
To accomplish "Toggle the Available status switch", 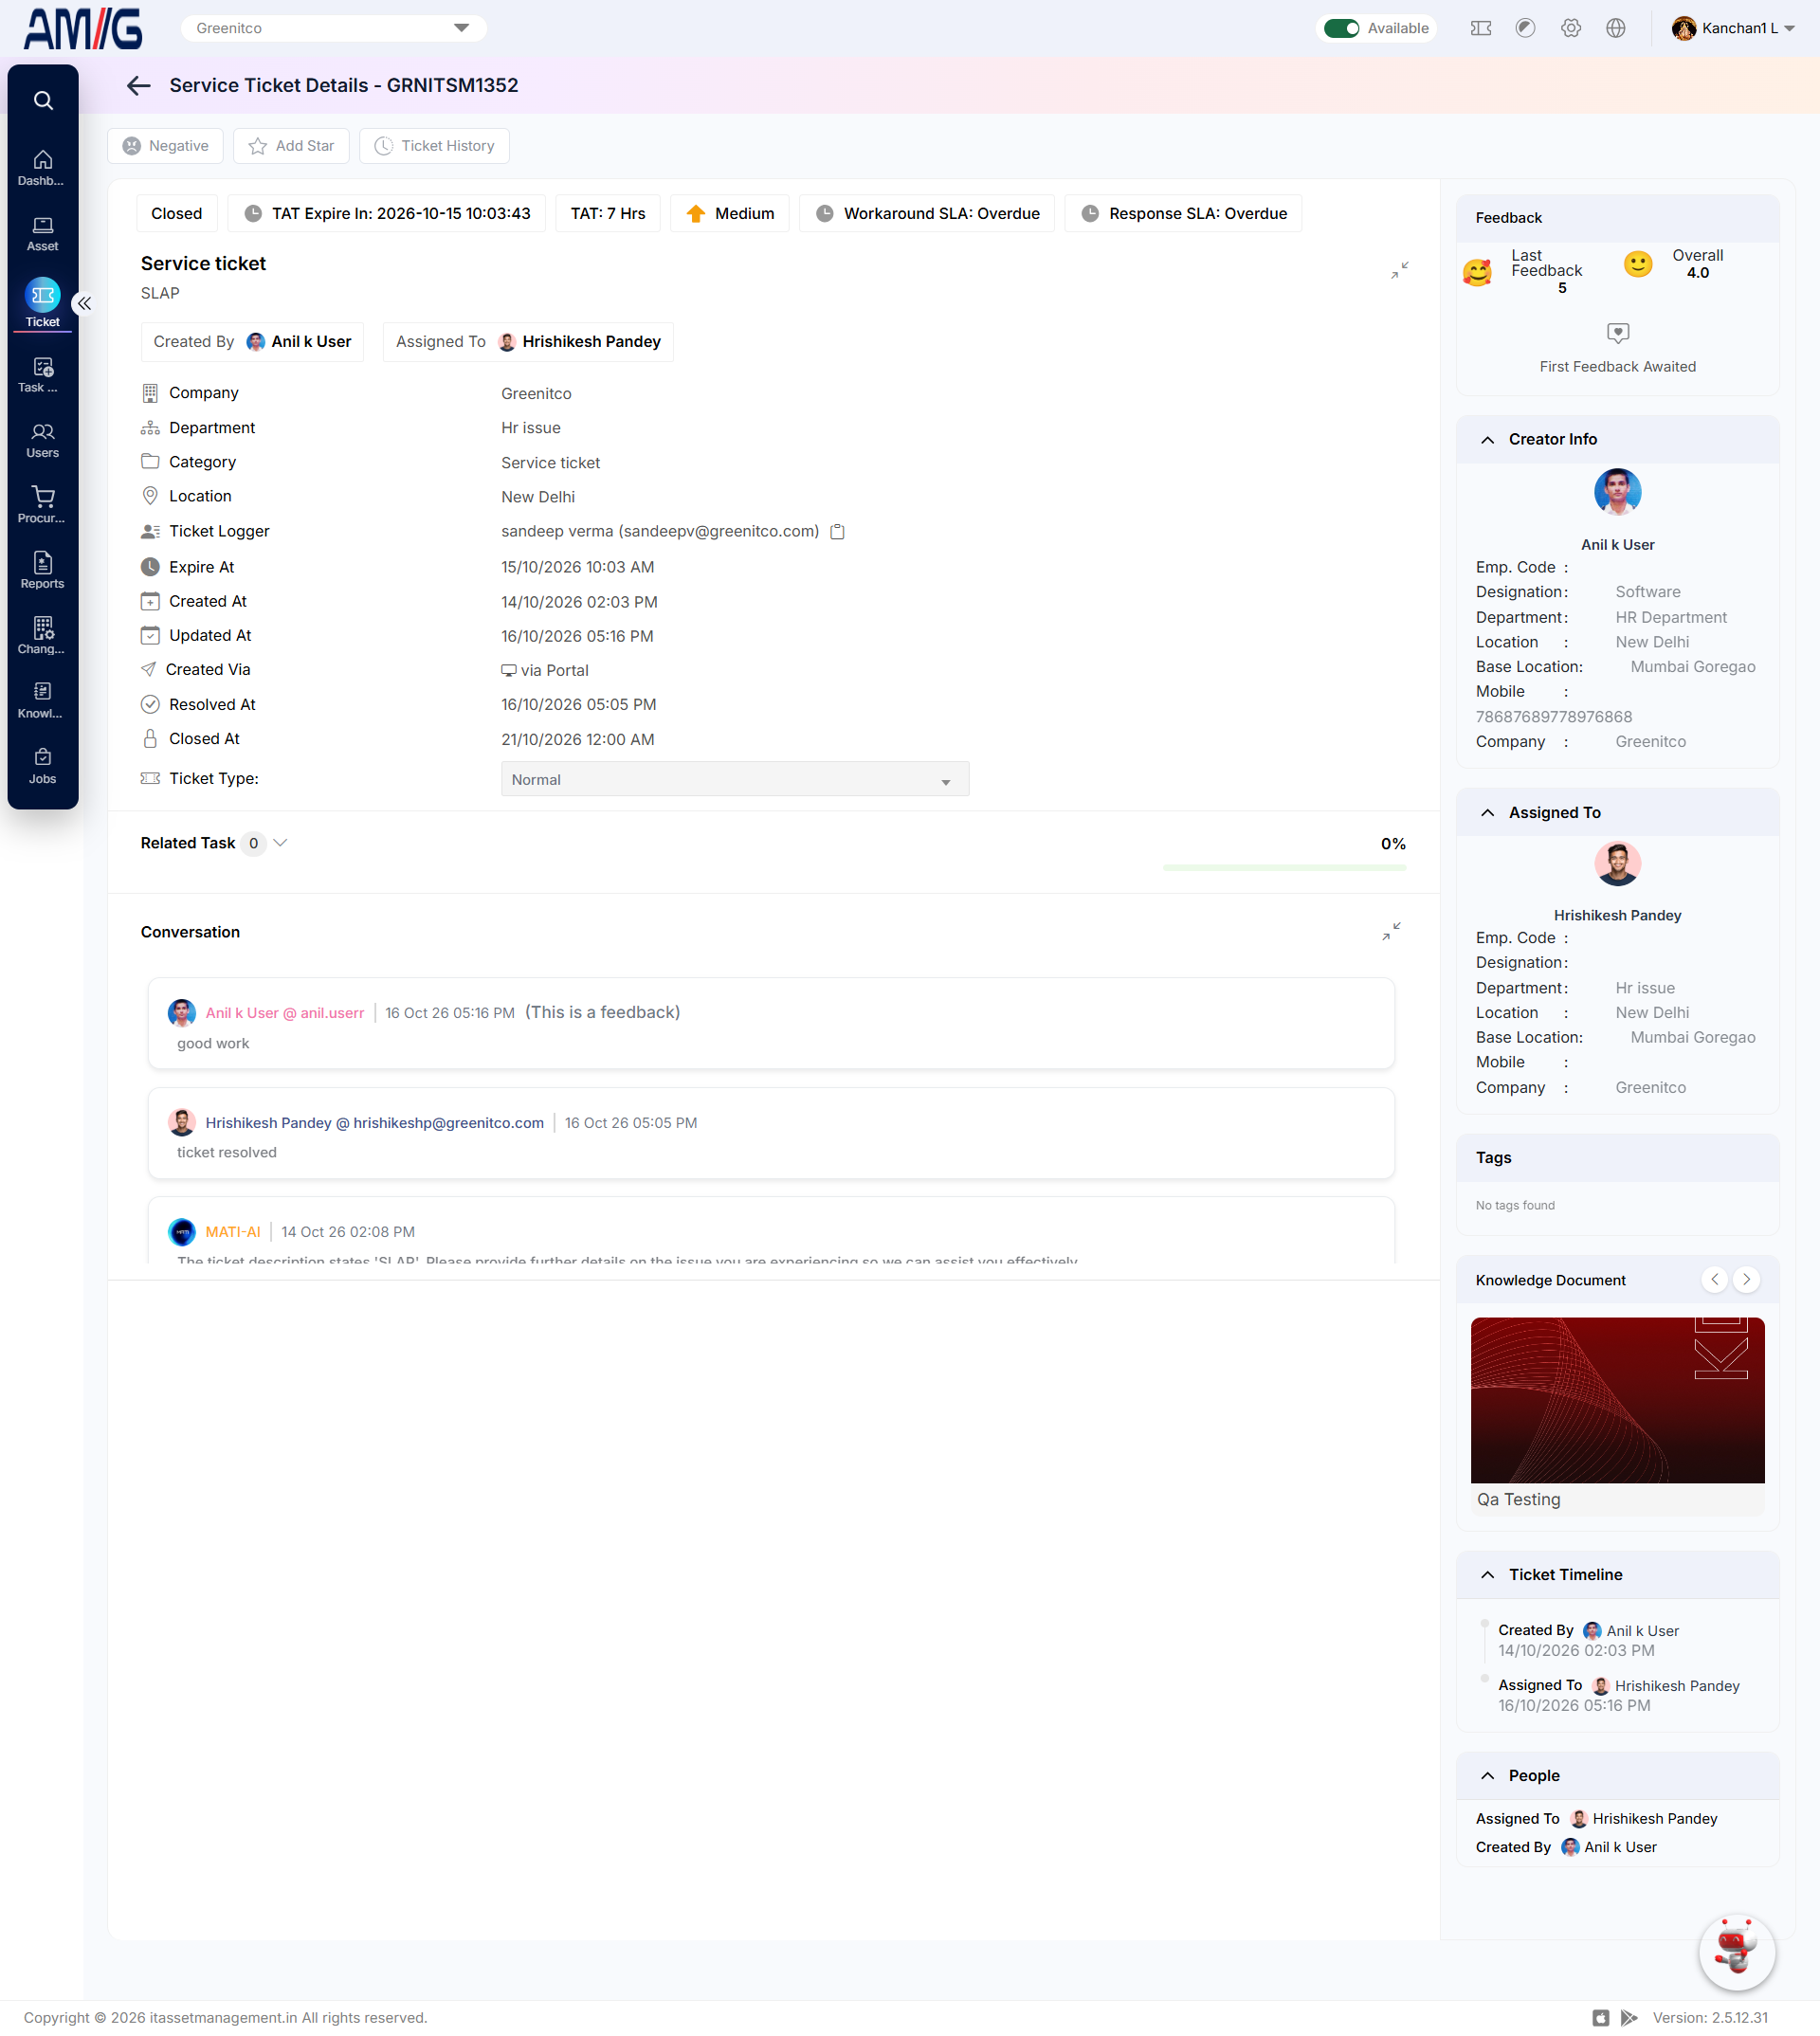I will point(1341,28).
